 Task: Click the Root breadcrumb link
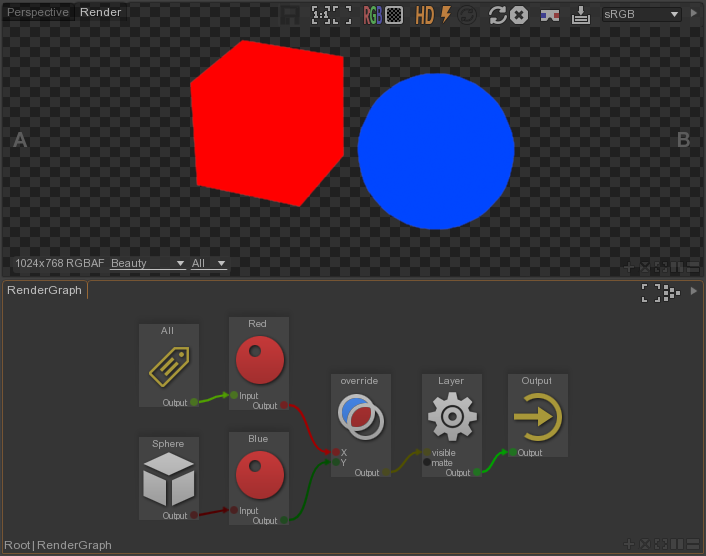coord(17,545)
